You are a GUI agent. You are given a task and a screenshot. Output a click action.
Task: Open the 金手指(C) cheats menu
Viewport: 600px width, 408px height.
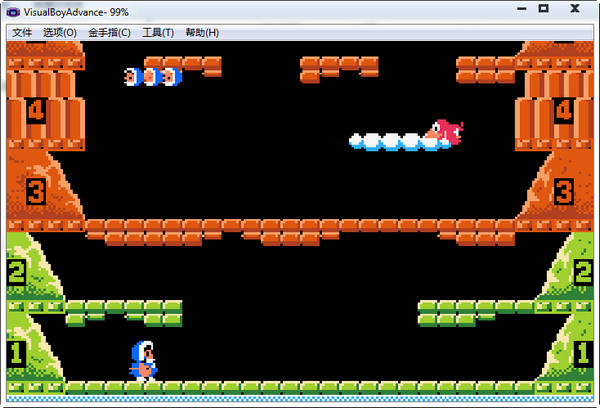(109, 32)
